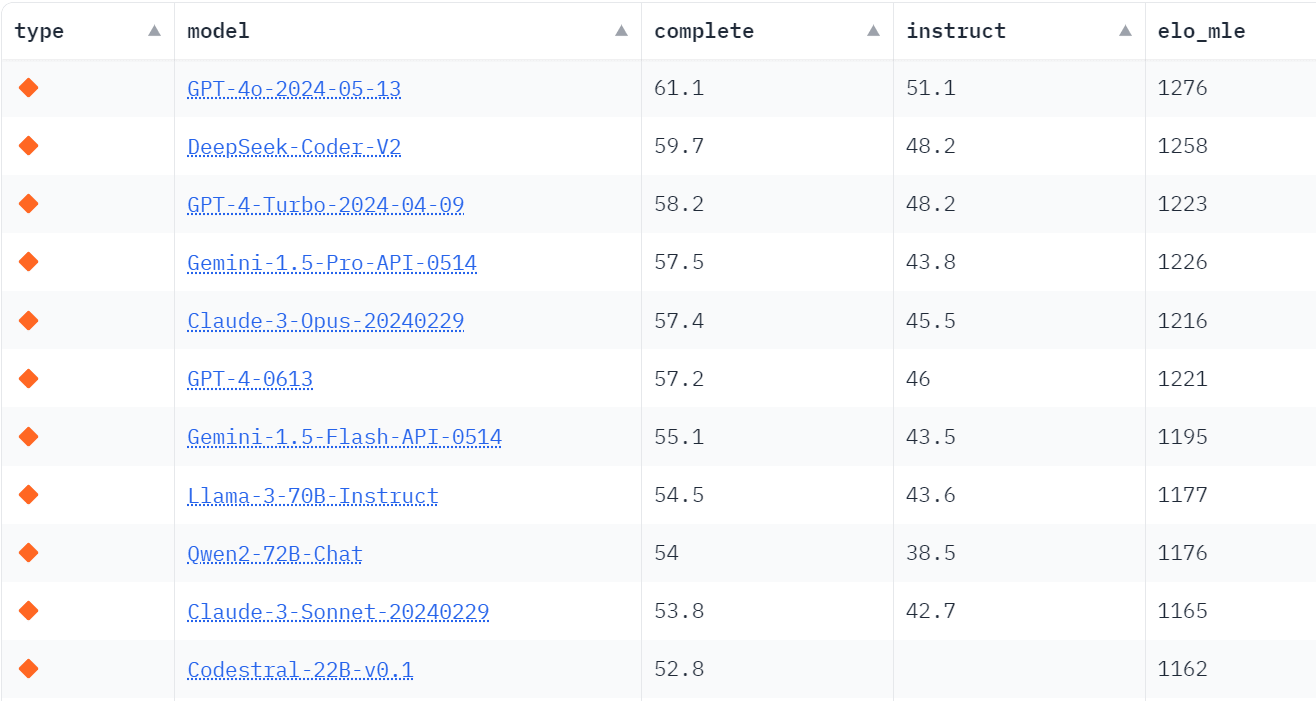
Task: Open the GPT-4o-2024-05-13 model link
Action: (294, 89)
